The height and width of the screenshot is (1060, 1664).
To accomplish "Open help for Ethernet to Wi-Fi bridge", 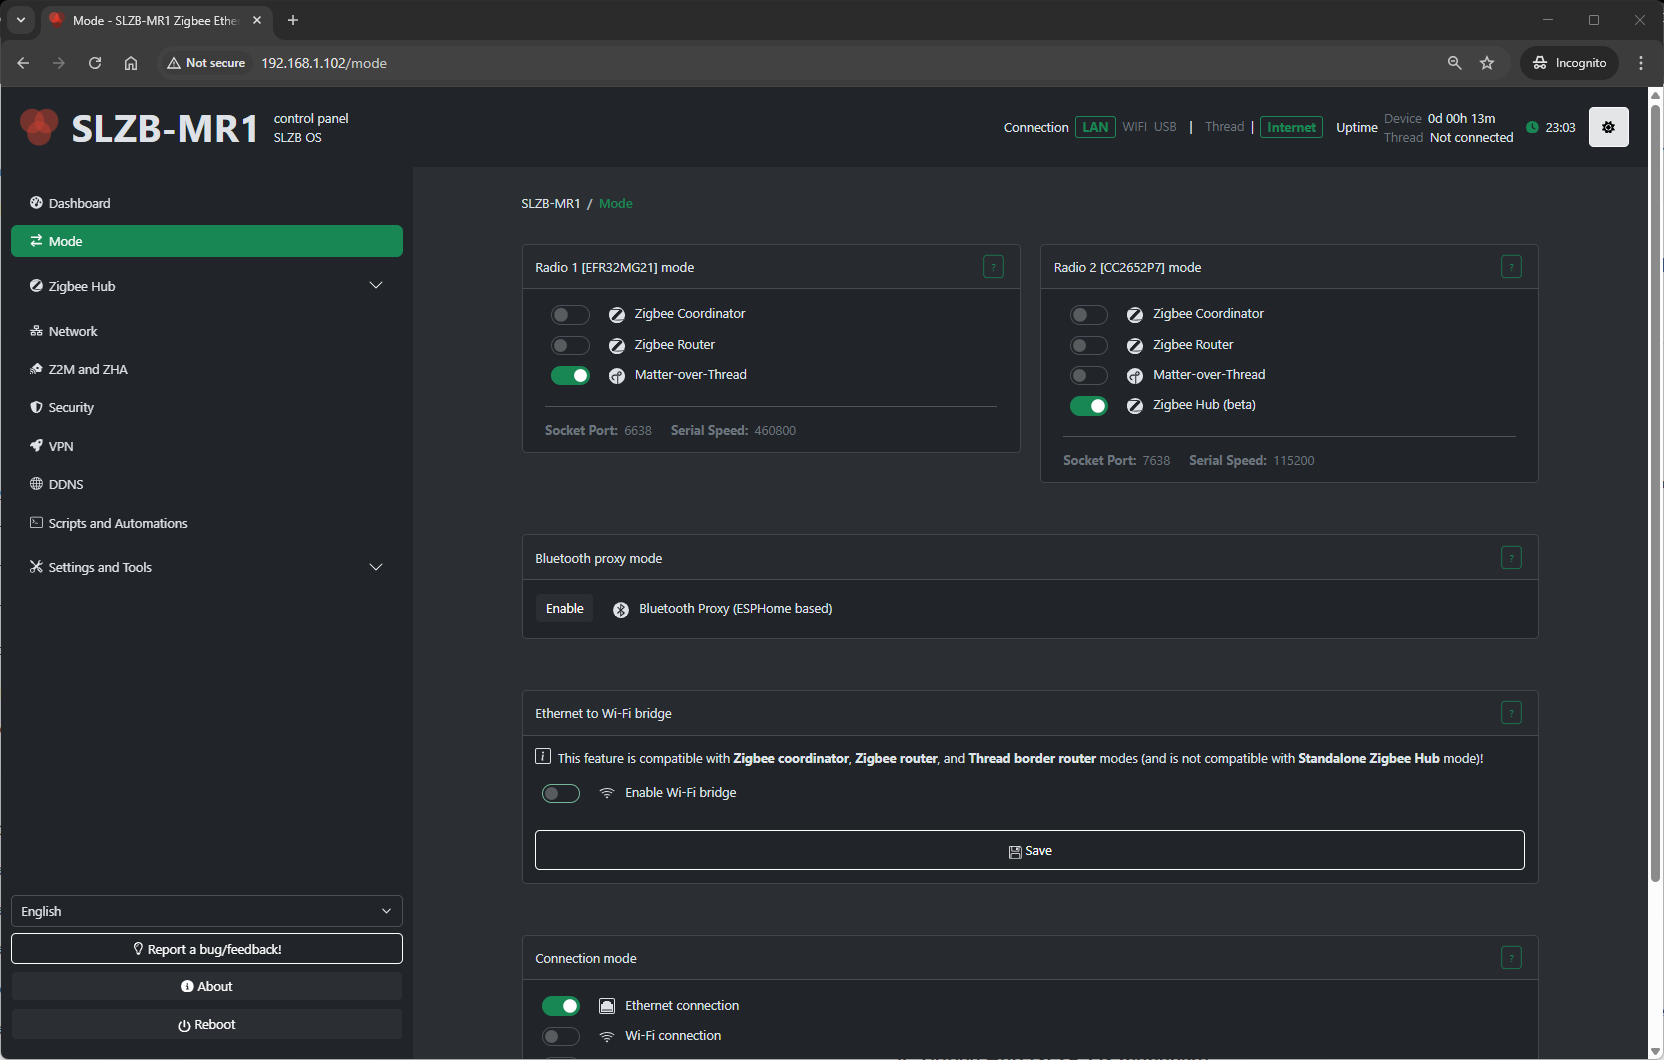I will tap(1511, 713).
